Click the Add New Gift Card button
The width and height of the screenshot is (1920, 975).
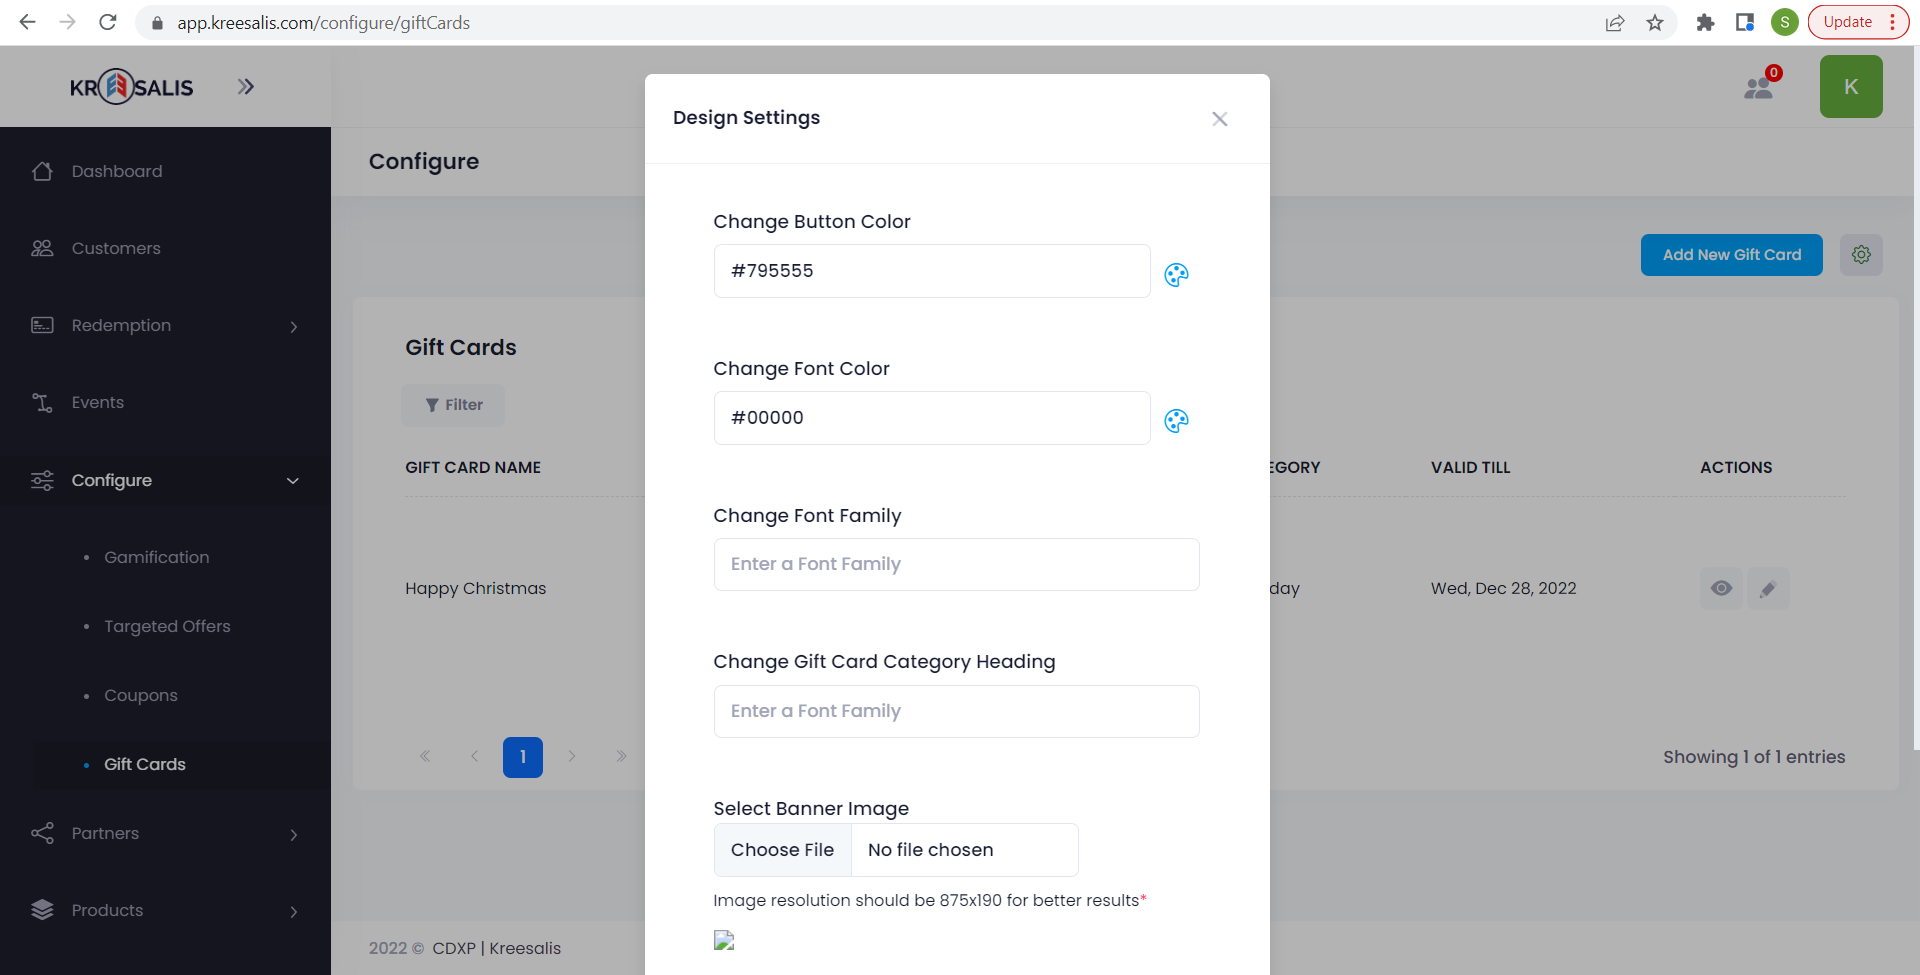tap(1731, 255)
